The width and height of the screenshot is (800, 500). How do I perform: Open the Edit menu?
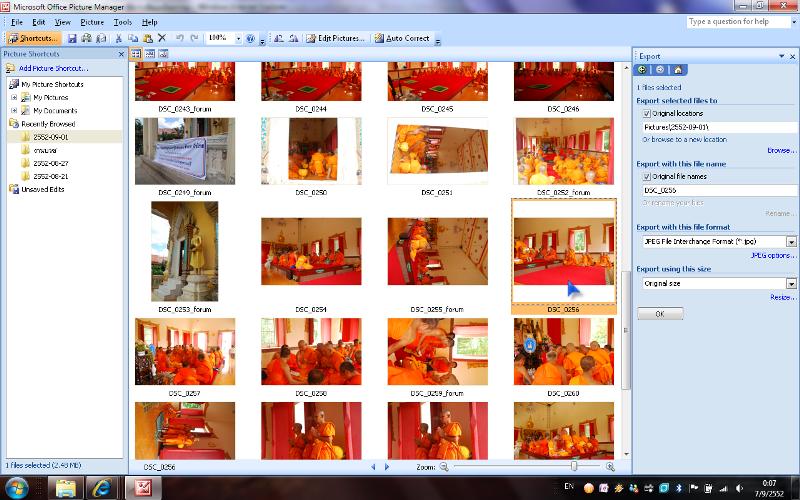[39, 22]
